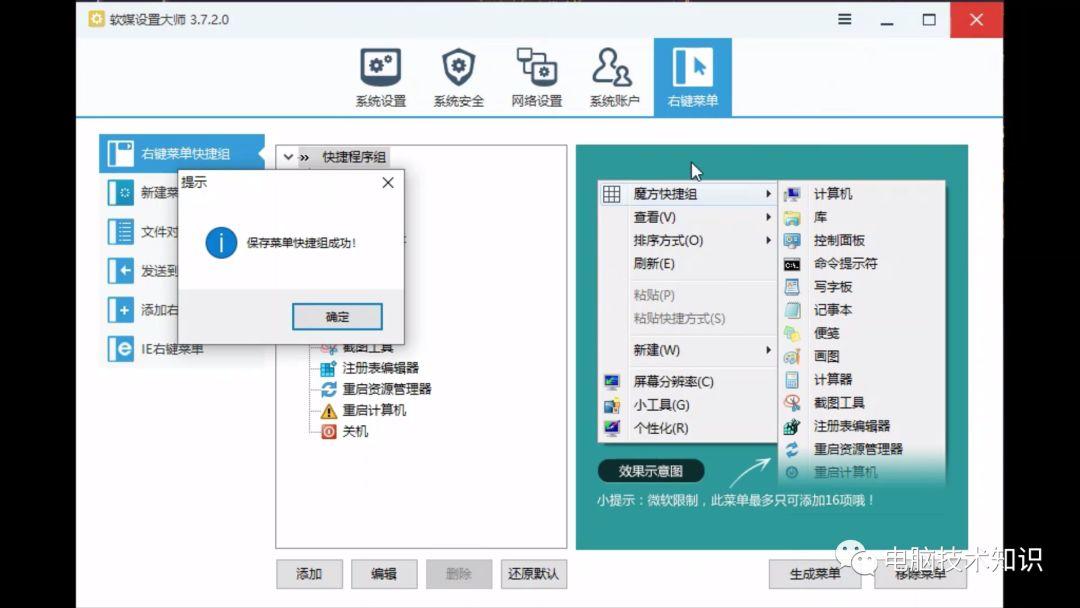Select 重启计算机 in the tree
This screenshot has height=608, width=1080.
[374, 410]
